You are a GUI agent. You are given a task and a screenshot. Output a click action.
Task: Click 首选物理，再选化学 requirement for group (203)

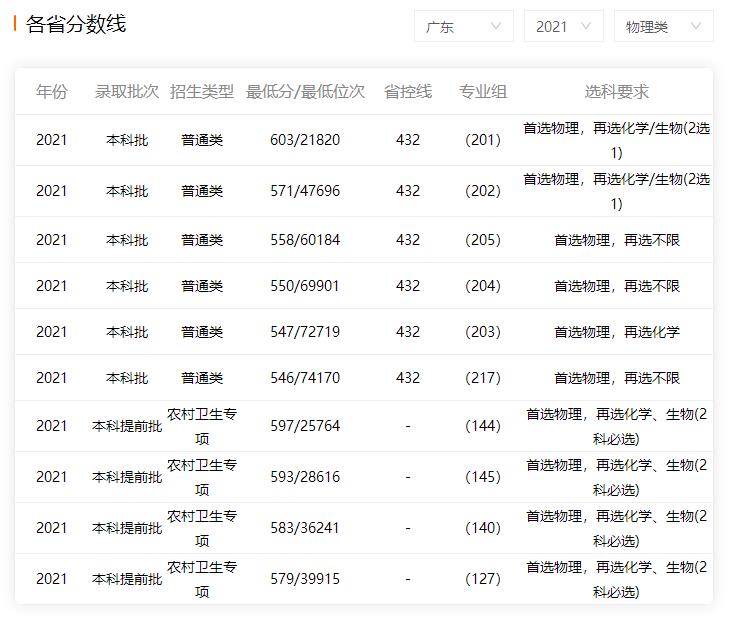click(617, 332)
